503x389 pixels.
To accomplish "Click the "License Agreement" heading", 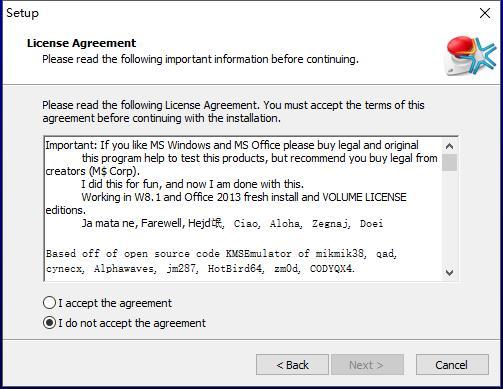I will coord(81,43).
